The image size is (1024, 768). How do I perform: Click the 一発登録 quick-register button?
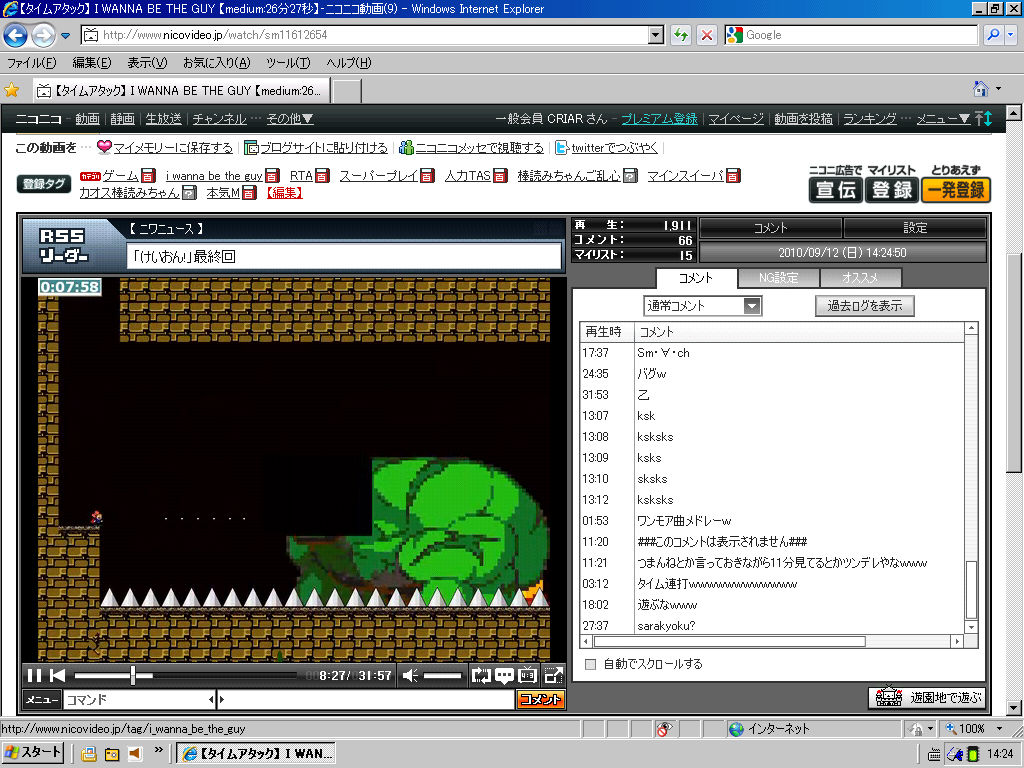955,190
